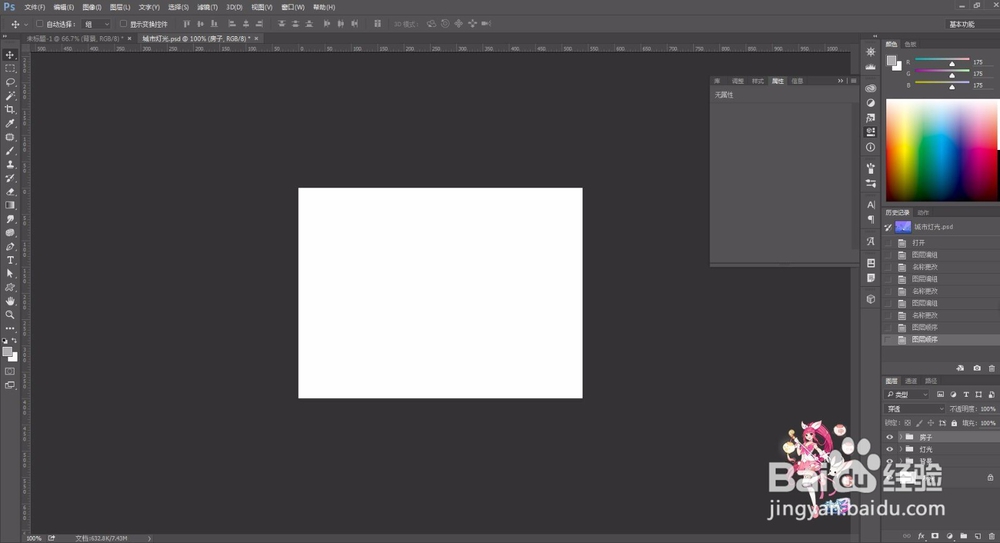Toggle the lock all padlock icon

(954, 423)
